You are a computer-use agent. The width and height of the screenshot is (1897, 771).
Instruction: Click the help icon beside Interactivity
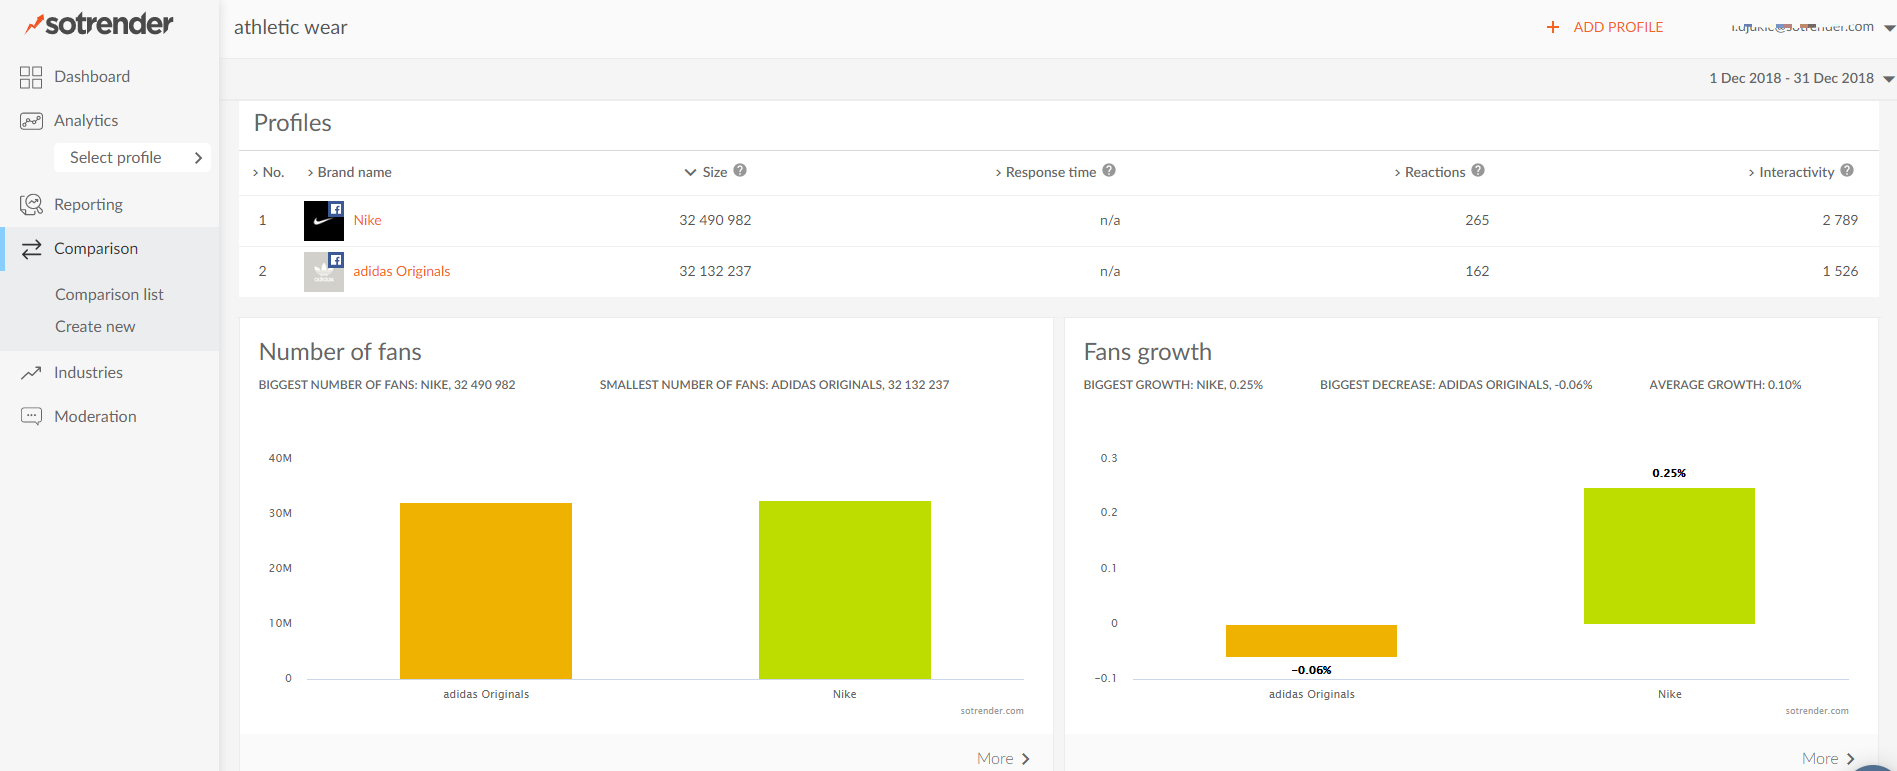1847,171
